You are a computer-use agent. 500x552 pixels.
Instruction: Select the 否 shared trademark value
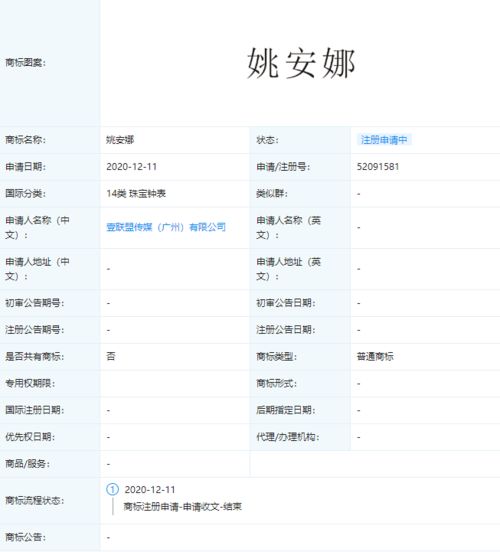coord(111,357)
